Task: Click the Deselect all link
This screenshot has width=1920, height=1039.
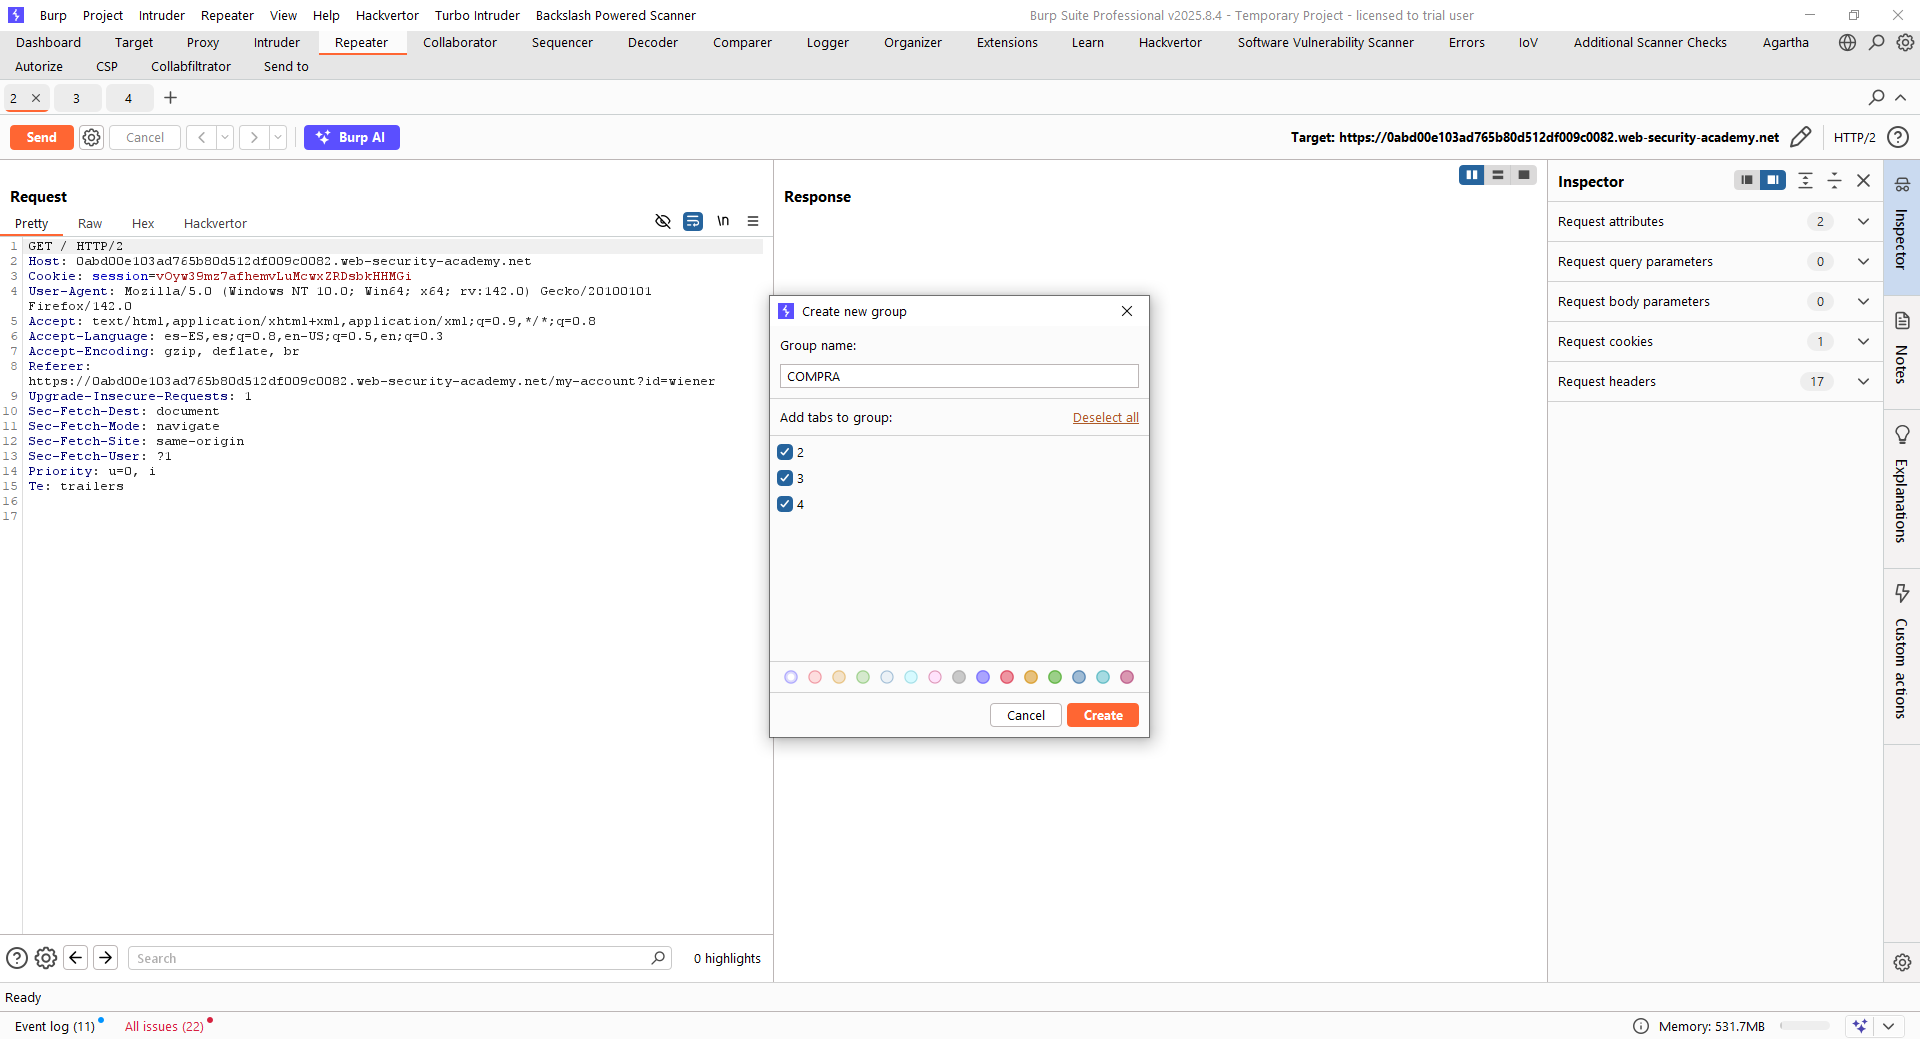Action: [x=1105, y=418]
